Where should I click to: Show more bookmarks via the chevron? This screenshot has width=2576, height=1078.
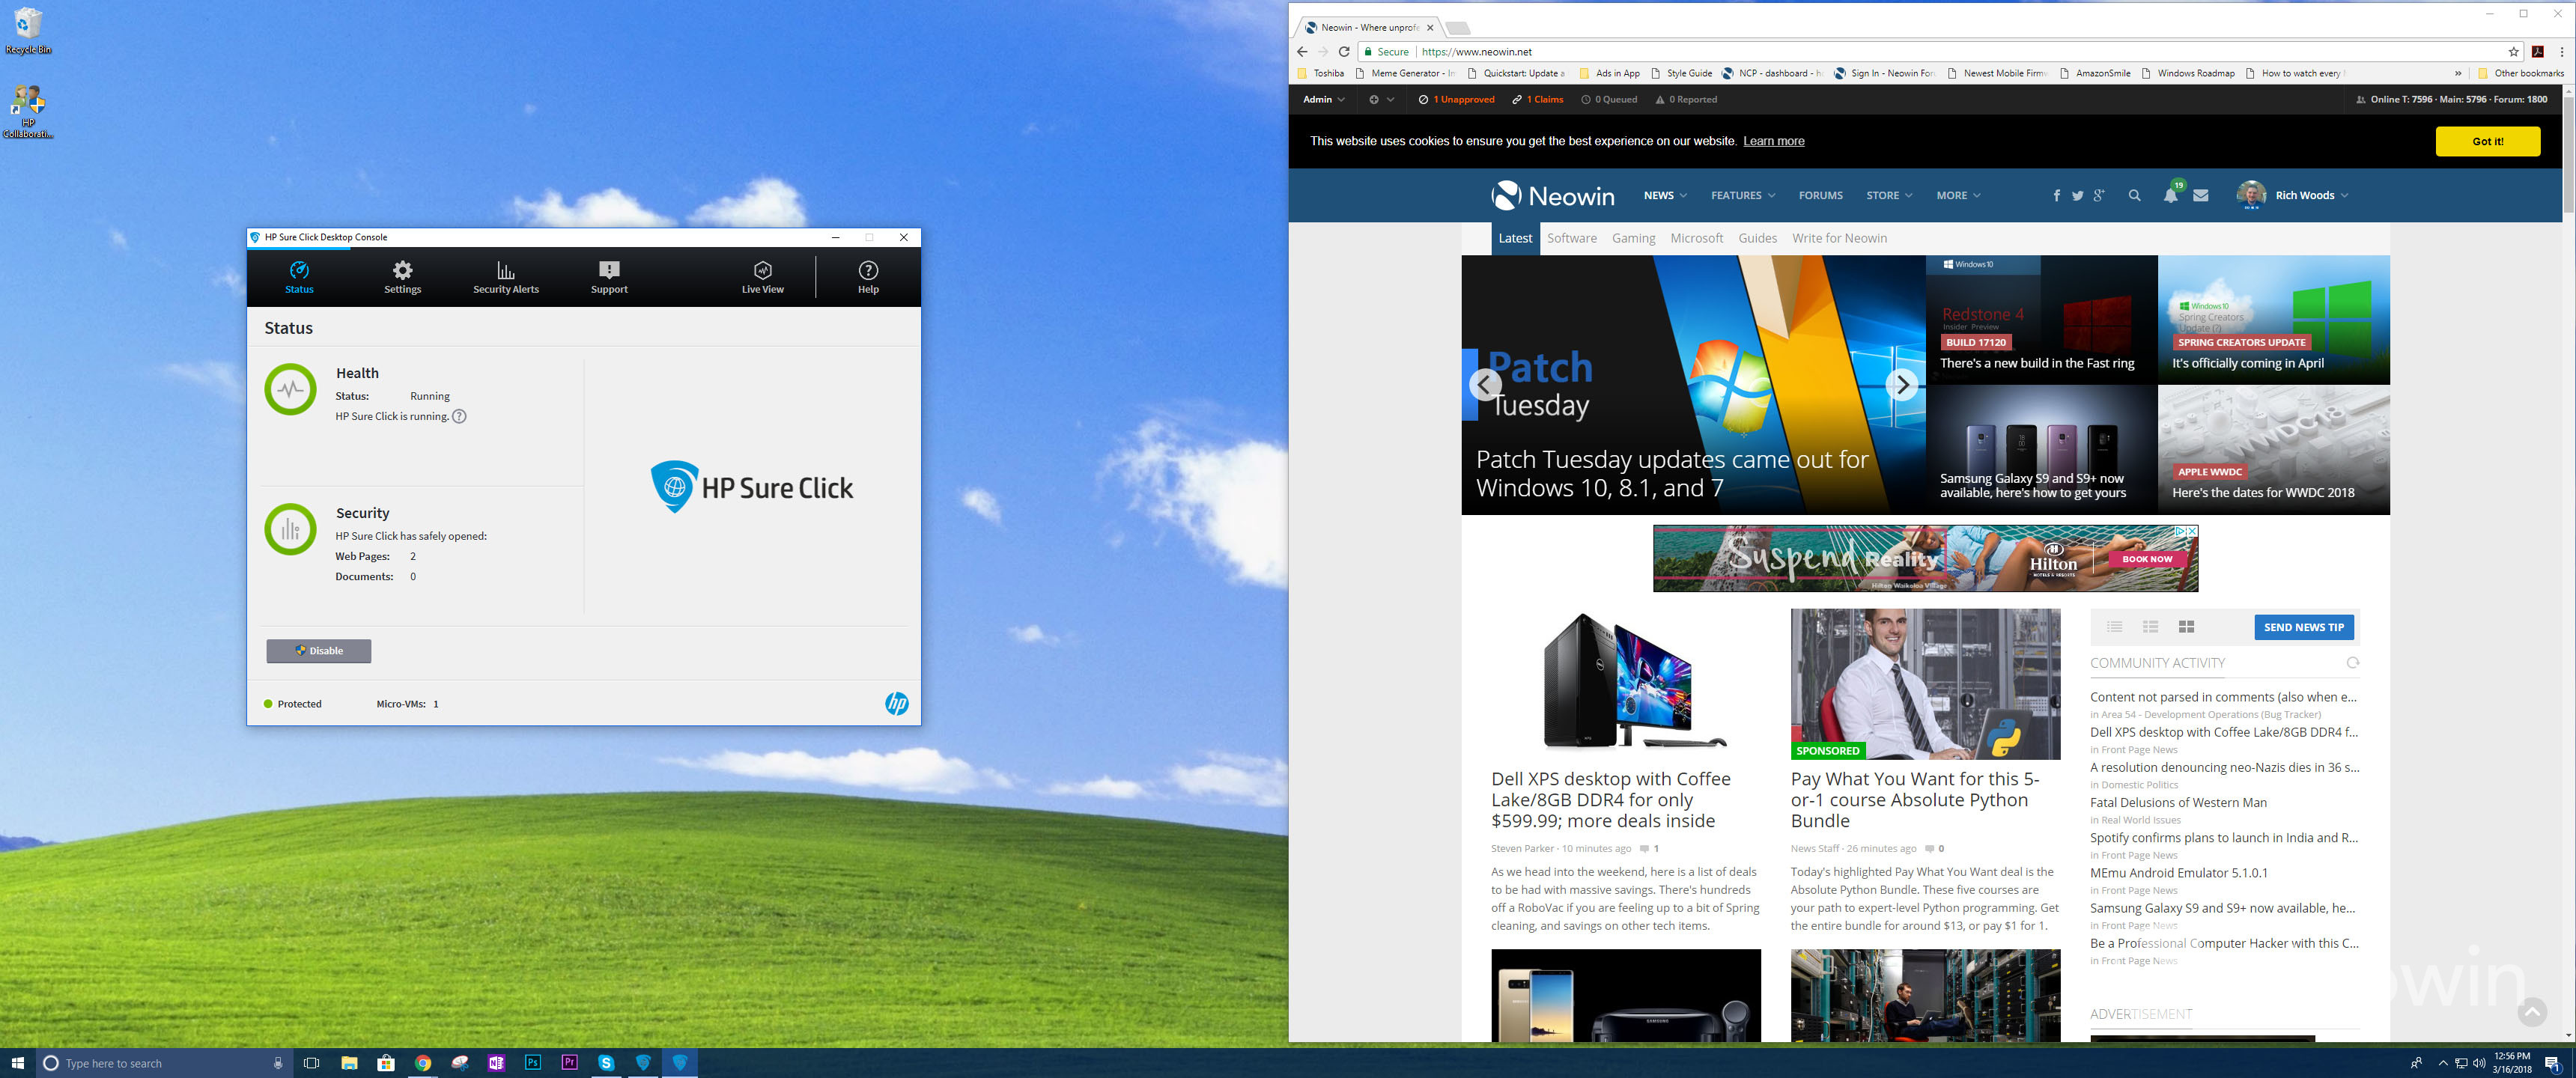[2458, 73]
